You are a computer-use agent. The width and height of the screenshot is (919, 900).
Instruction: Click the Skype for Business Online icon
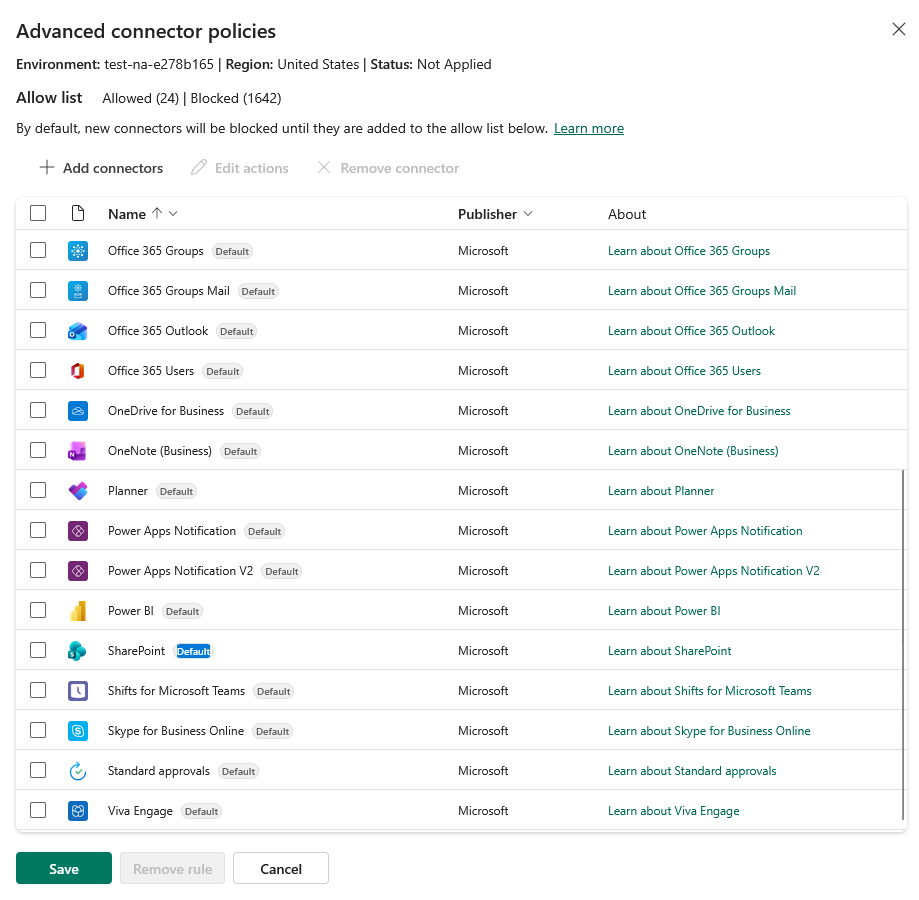pyautogui.click(x=78, y=731)
